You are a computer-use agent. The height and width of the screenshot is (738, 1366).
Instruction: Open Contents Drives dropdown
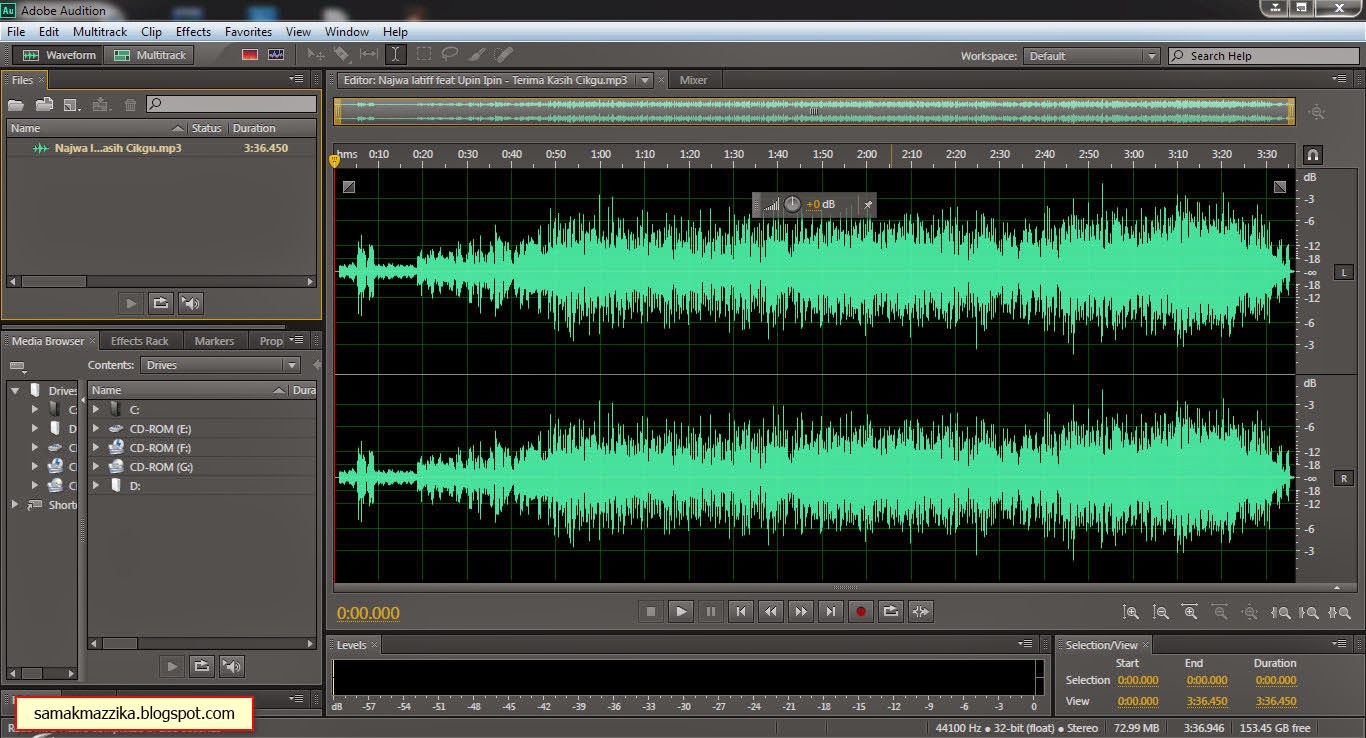pos(220,365)
